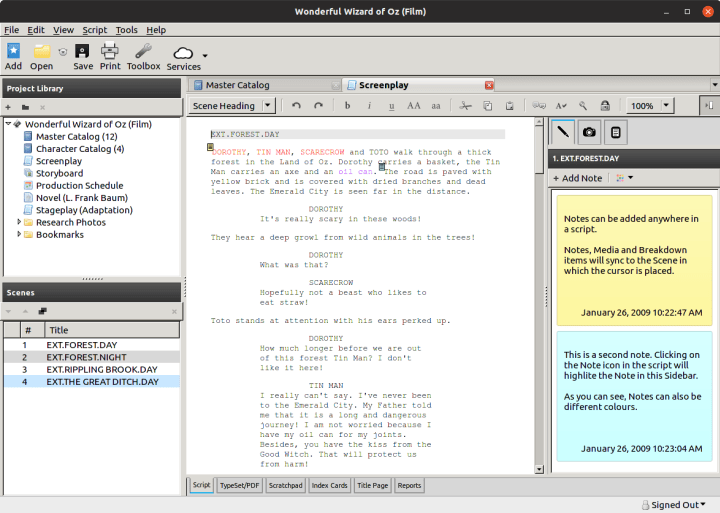
Task: Open find with the binoculars icon
Action: (x=539, y=106)
